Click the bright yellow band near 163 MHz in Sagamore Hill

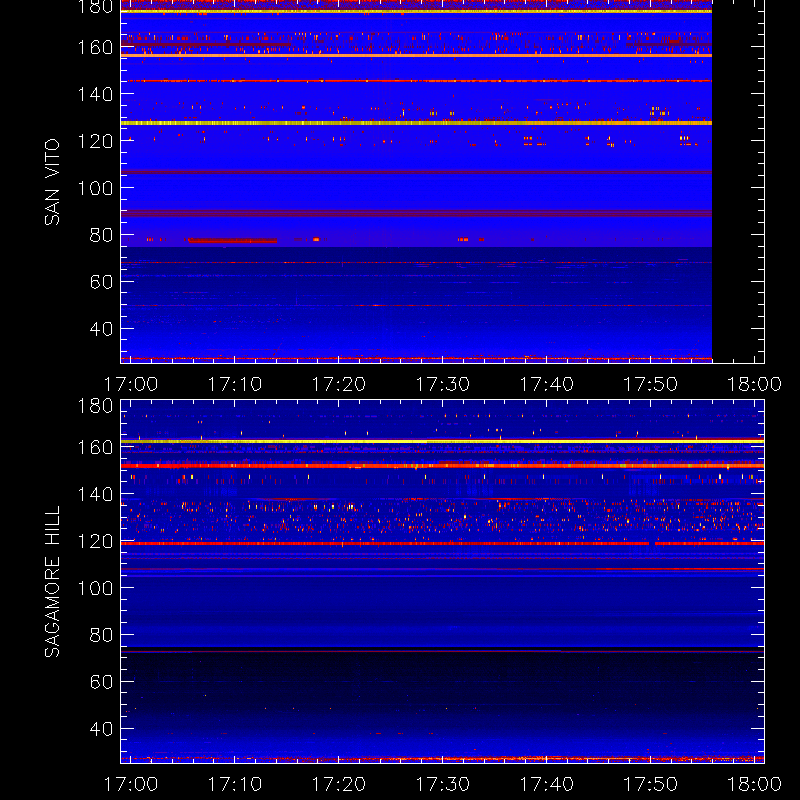pos(442,441)
